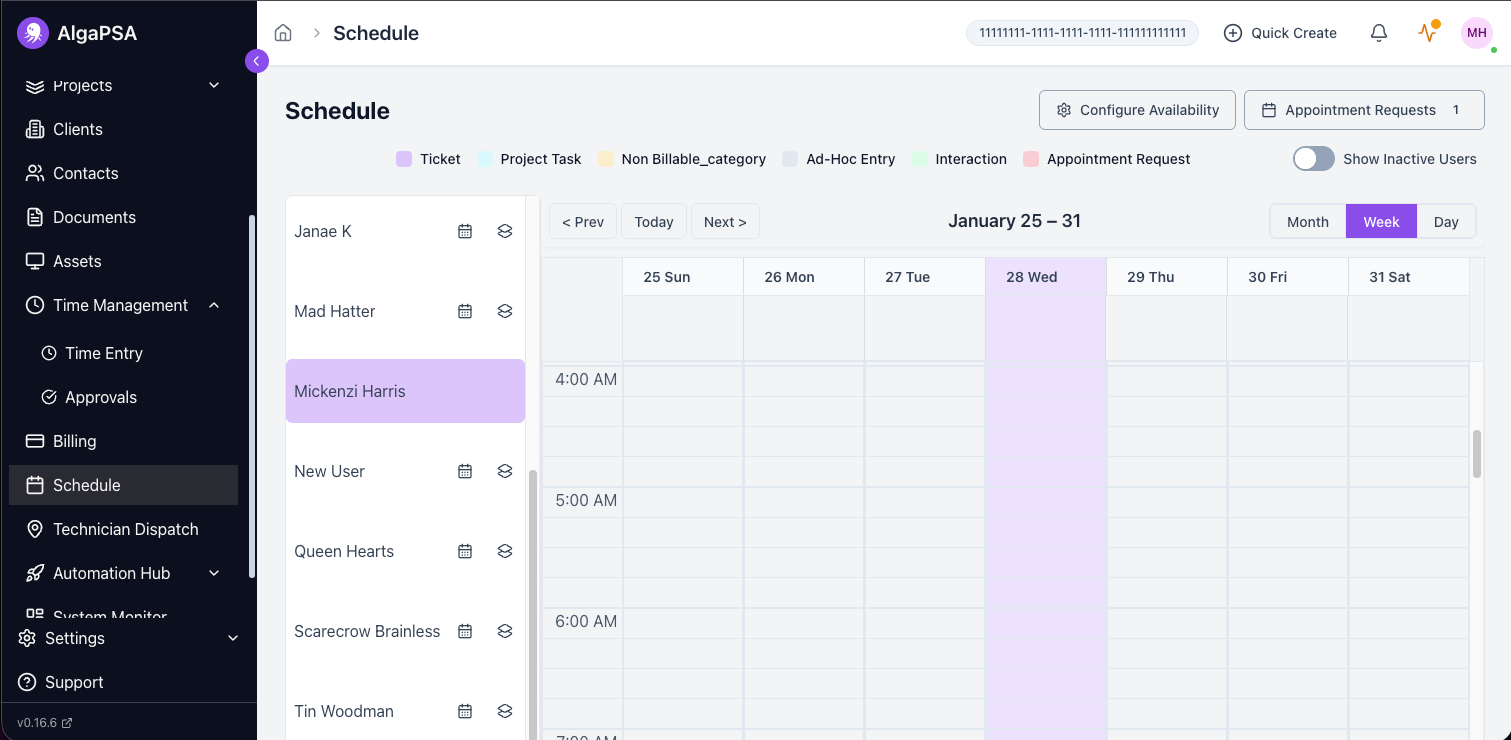Click the Today button
This screenshot has height=740, width=1511.
click(x=654, y=222)
